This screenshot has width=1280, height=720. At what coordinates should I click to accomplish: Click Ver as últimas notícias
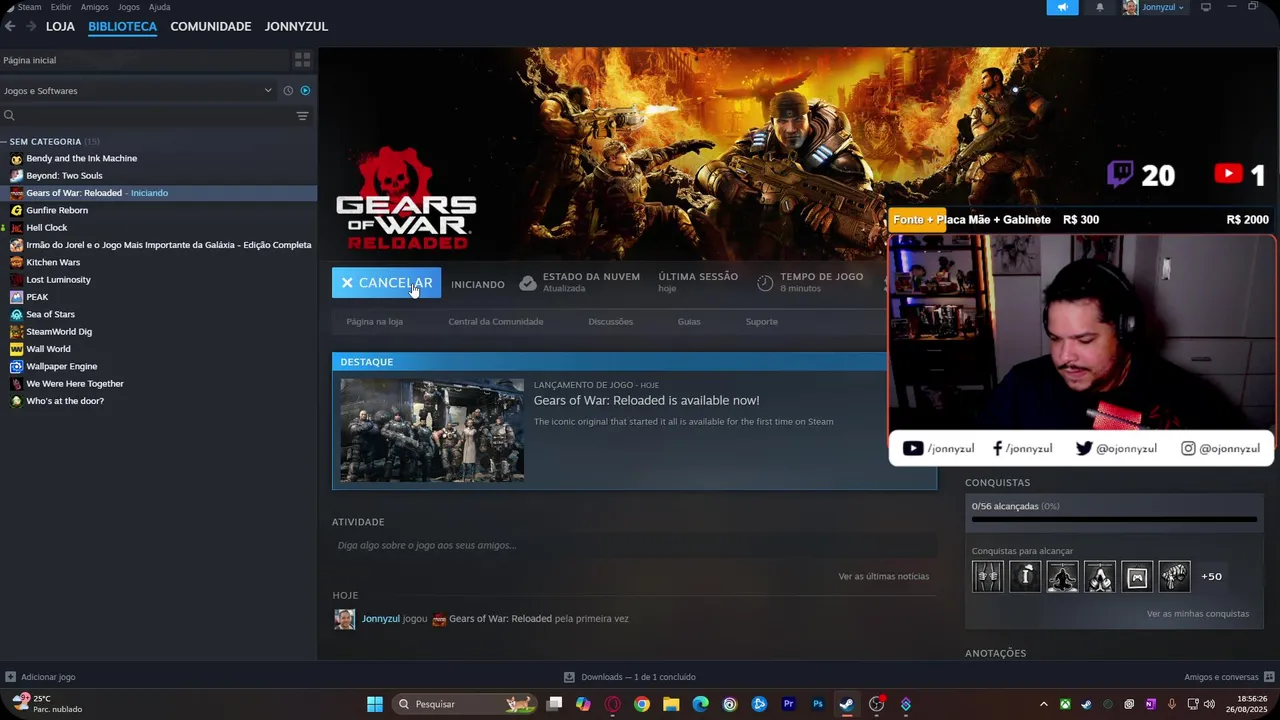(x=884, y=576)
